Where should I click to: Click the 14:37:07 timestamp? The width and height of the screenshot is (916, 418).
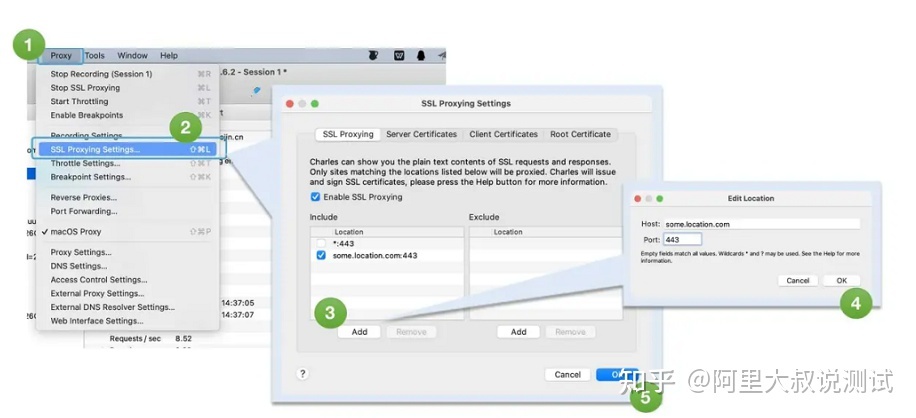click(237, 315)
